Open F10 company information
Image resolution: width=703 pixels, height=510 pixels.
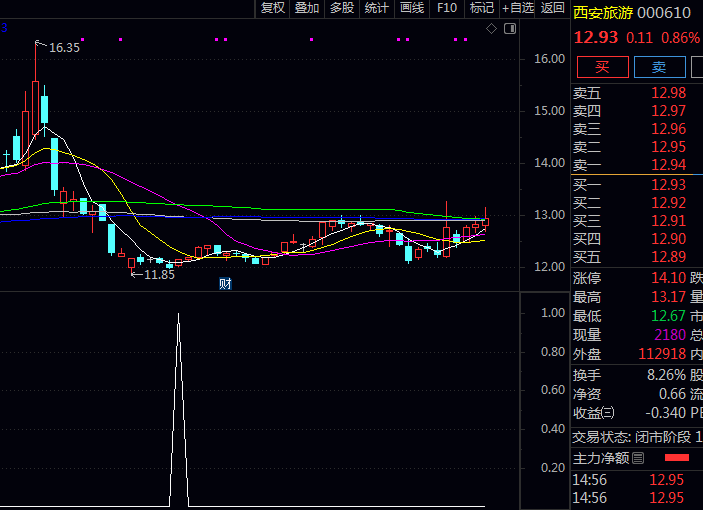tap(447, 8)
